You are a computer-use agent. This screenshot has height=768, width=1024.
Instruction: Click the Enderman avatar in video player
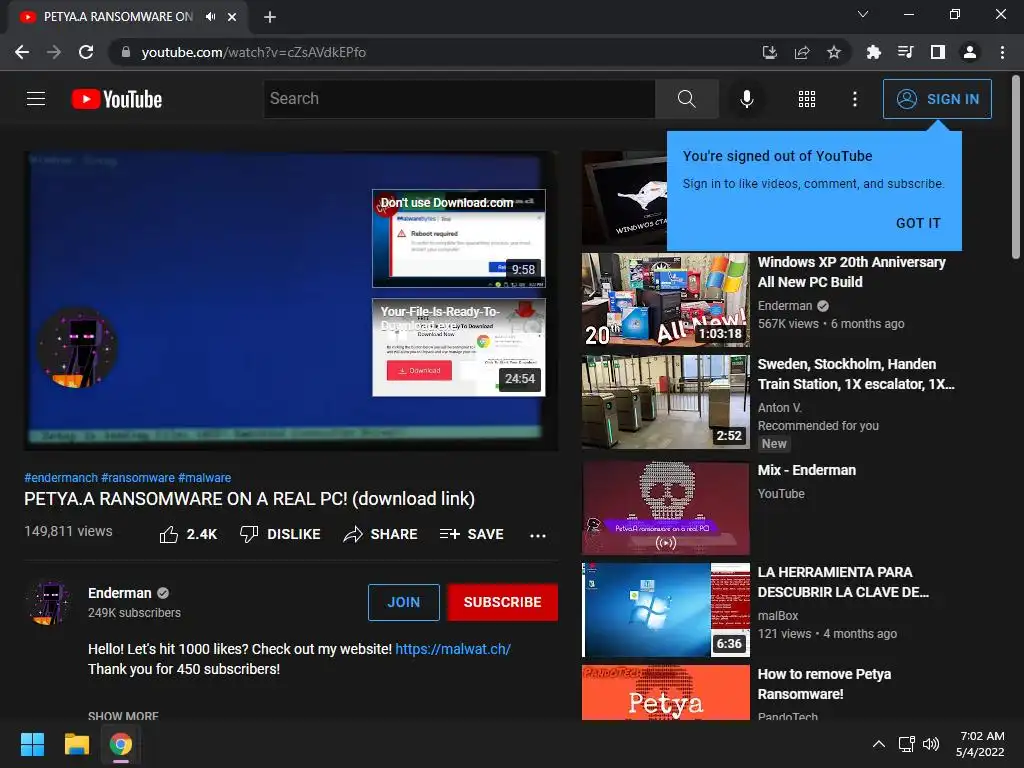(77, 347)
